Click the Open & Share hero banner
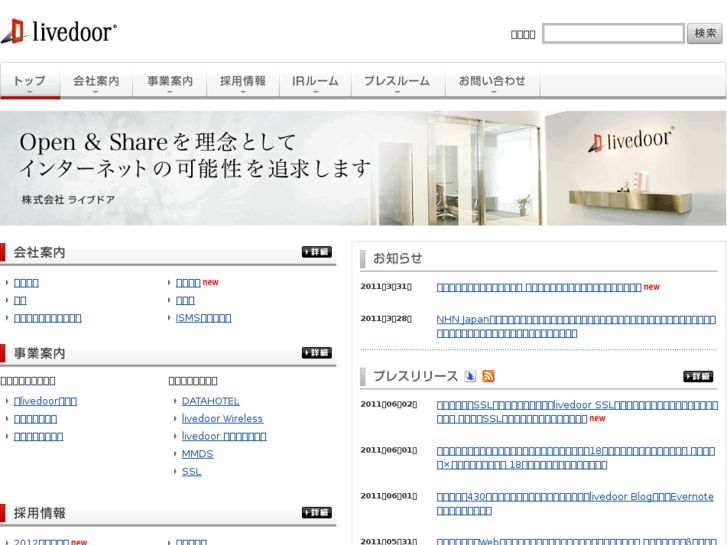This screenshot has height=545, width=727. [364, 168]
